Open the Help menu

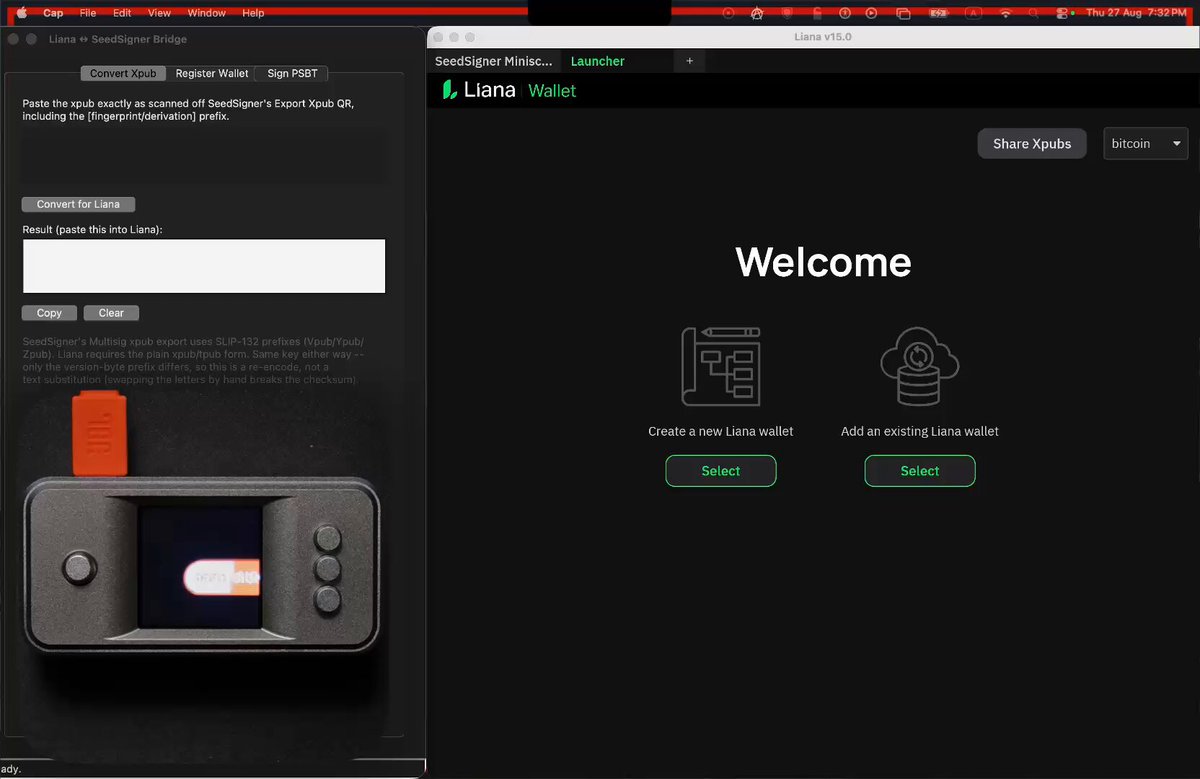pos(253,13)
